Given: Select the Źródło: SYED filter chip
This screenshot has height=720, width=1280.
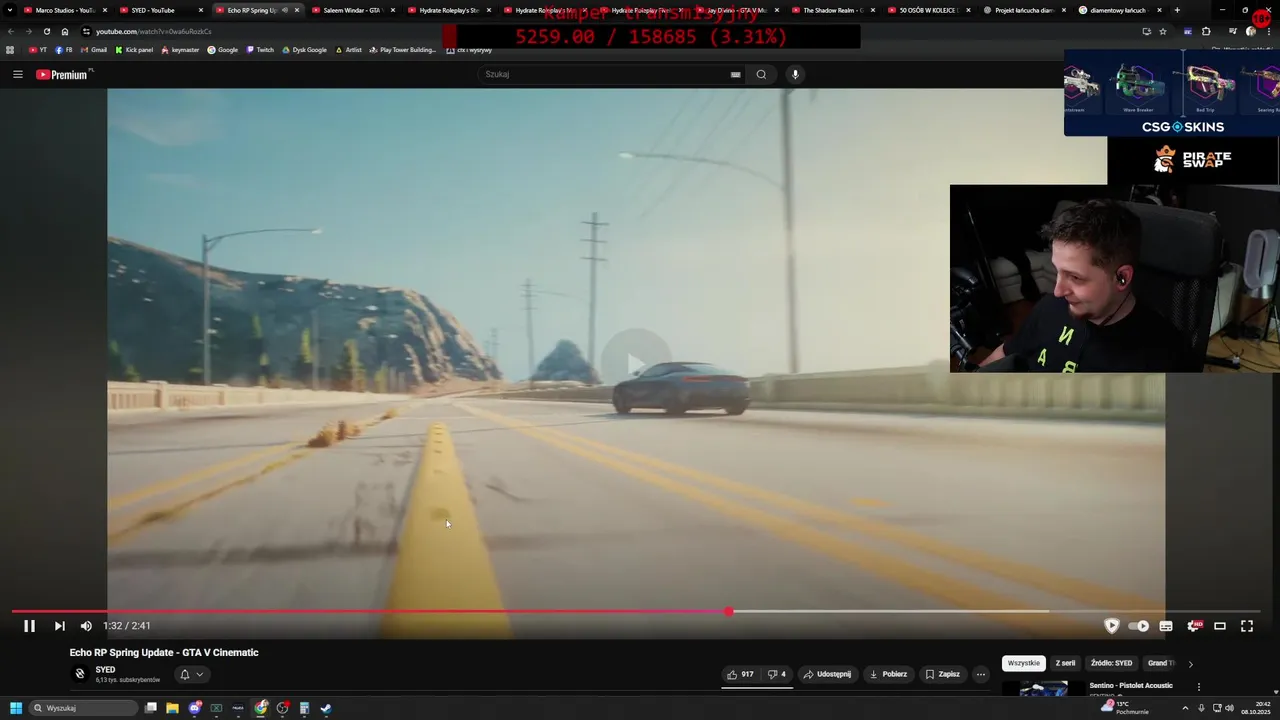Looking at the screenshot, I should pyautogui.click(x=1111, y=663).
